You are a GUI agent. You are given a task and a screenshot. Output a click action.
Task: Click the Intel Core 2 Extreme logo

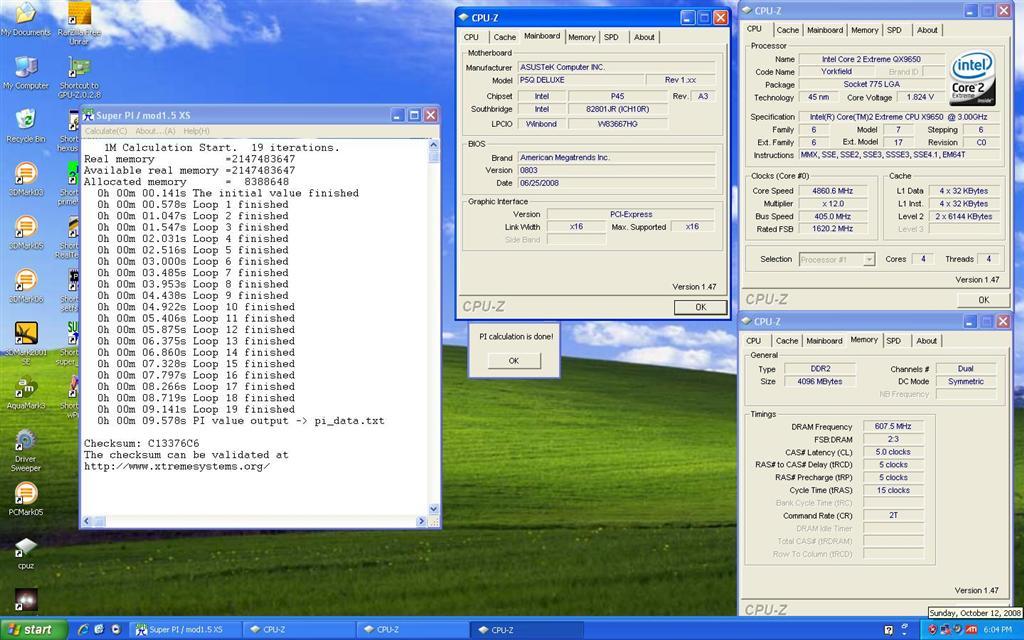(x=972, y=78)
